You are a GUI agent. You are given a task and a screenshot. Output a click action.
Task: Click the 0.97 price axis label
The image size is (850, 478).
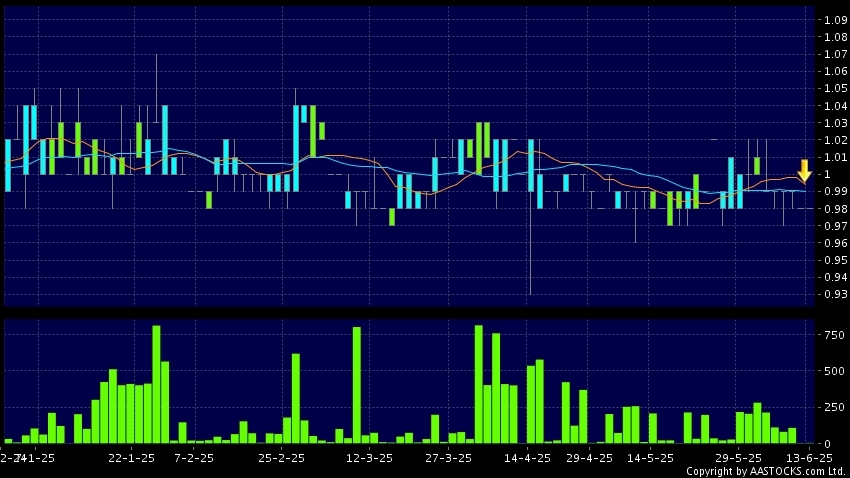(x=835, y=226)
